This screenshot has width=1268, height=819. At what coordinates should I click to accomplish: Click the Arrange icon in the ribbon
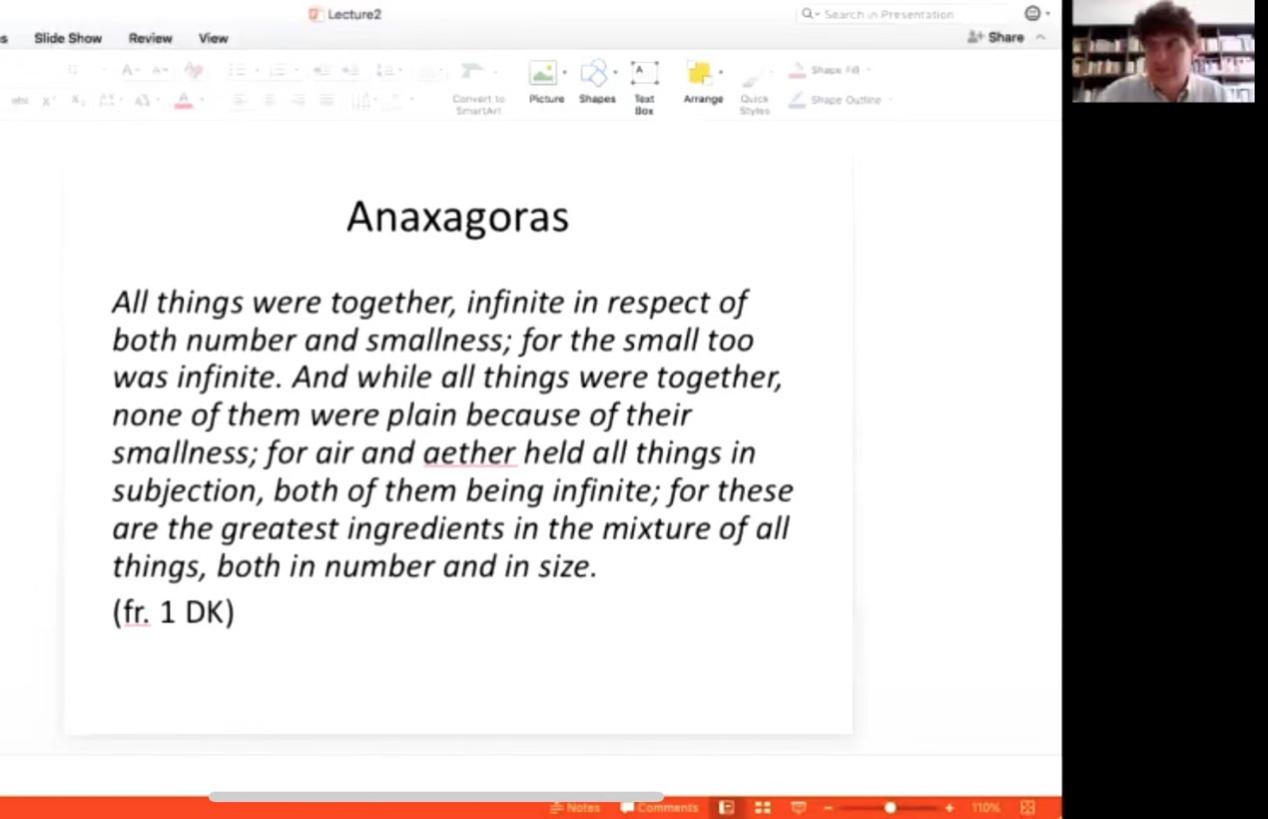point(700,73)
